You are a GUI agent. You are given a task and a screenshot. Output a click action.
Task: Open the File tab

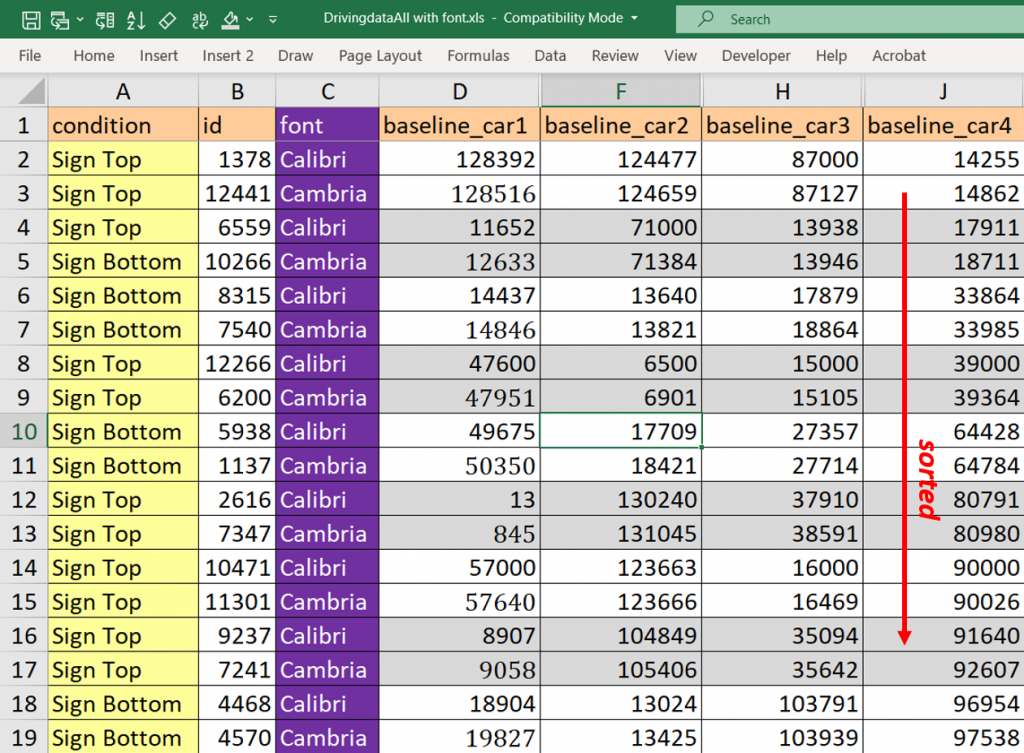click(30, 56)
